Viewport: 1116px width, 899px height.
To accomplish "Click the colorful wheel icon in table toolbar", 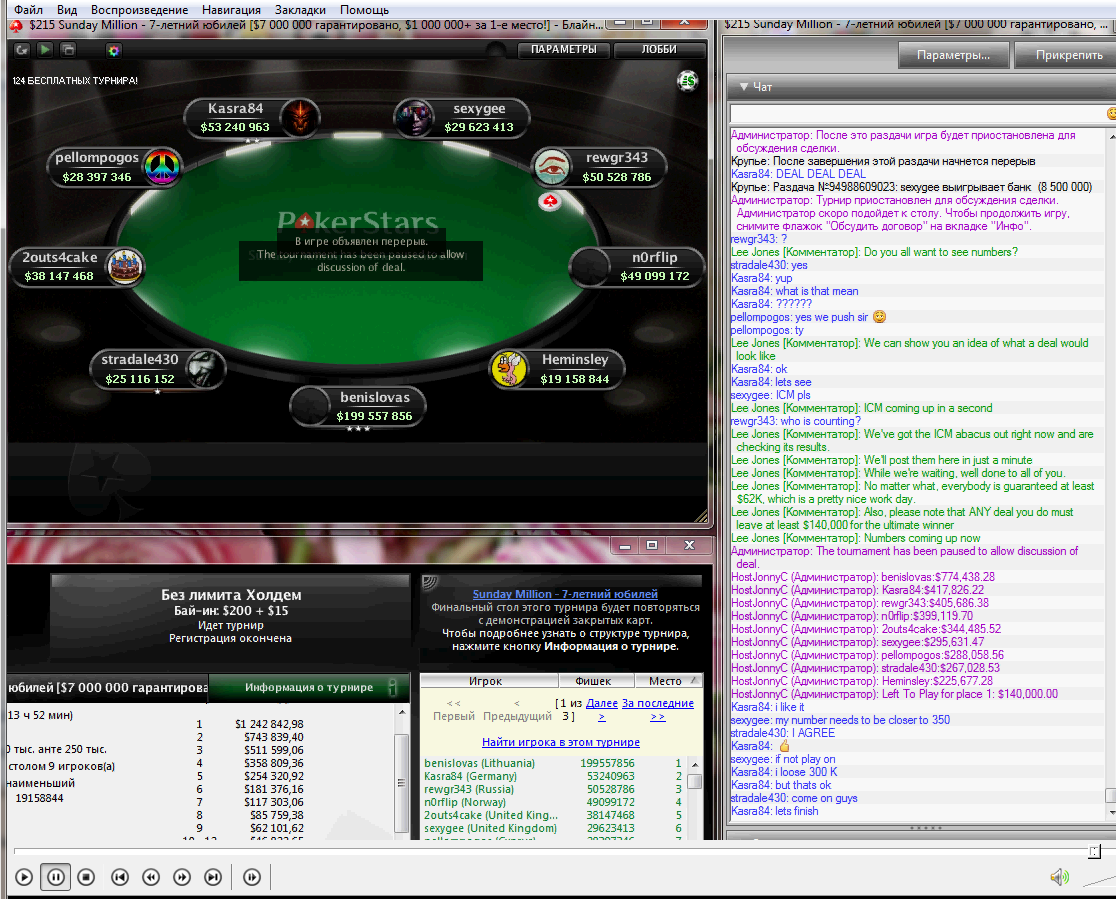I will pyautogui.click(x=113, y=49).
